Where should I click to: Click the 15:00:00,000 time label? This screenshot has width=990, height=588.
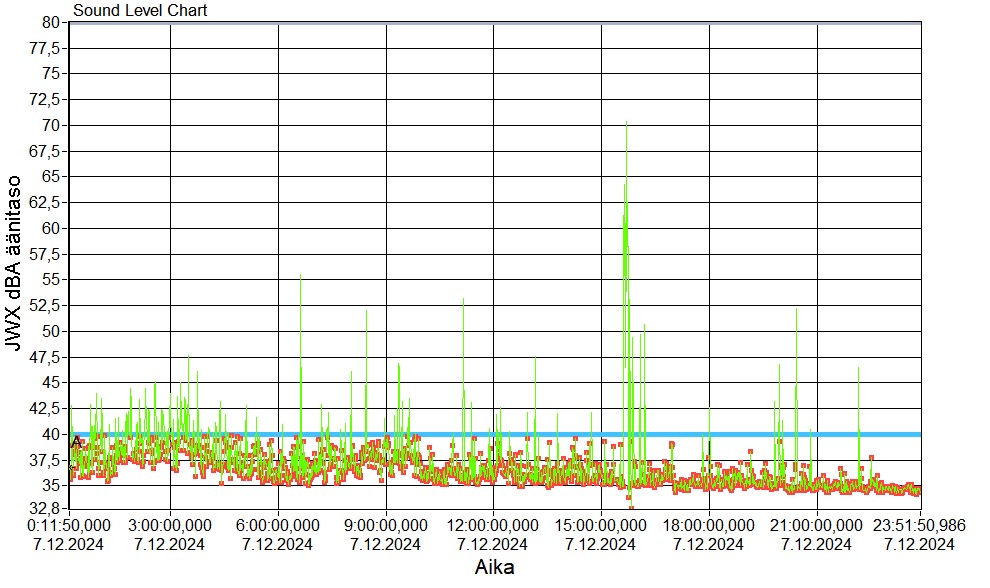click(602, 525)
